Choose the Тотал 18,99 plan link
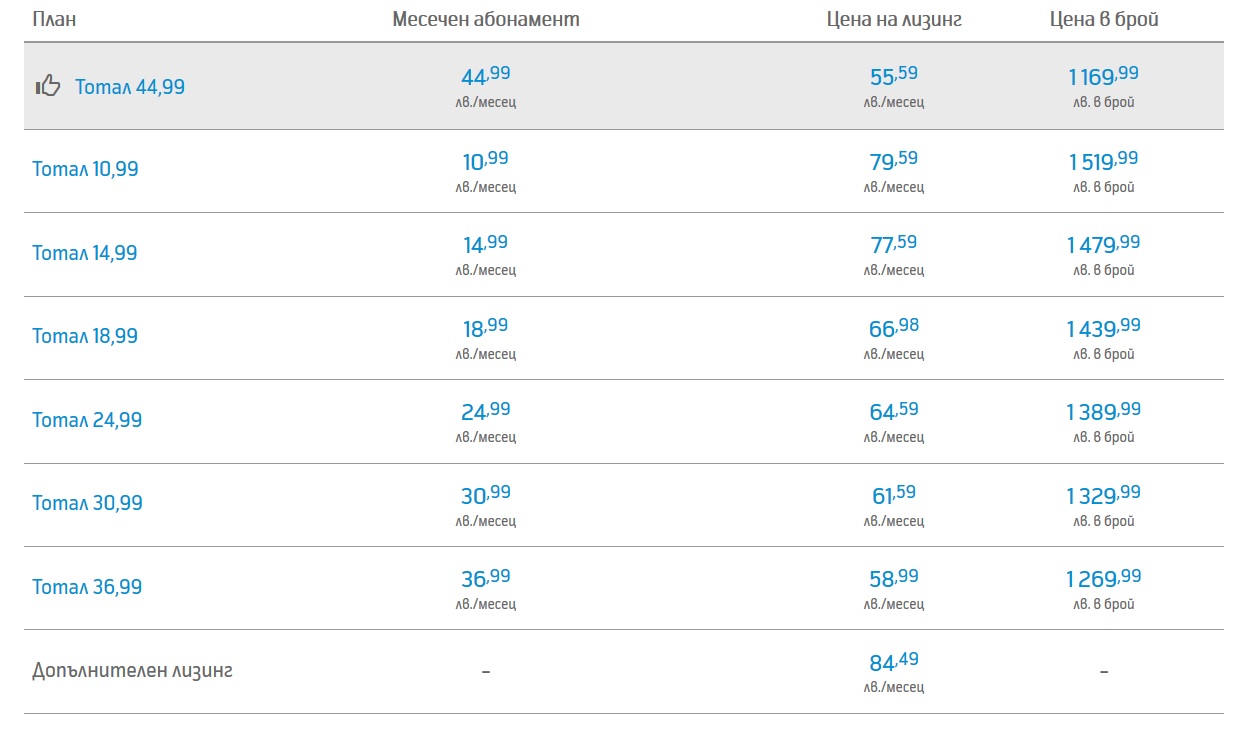1242x729 pixels. click(x=85, y=336)
